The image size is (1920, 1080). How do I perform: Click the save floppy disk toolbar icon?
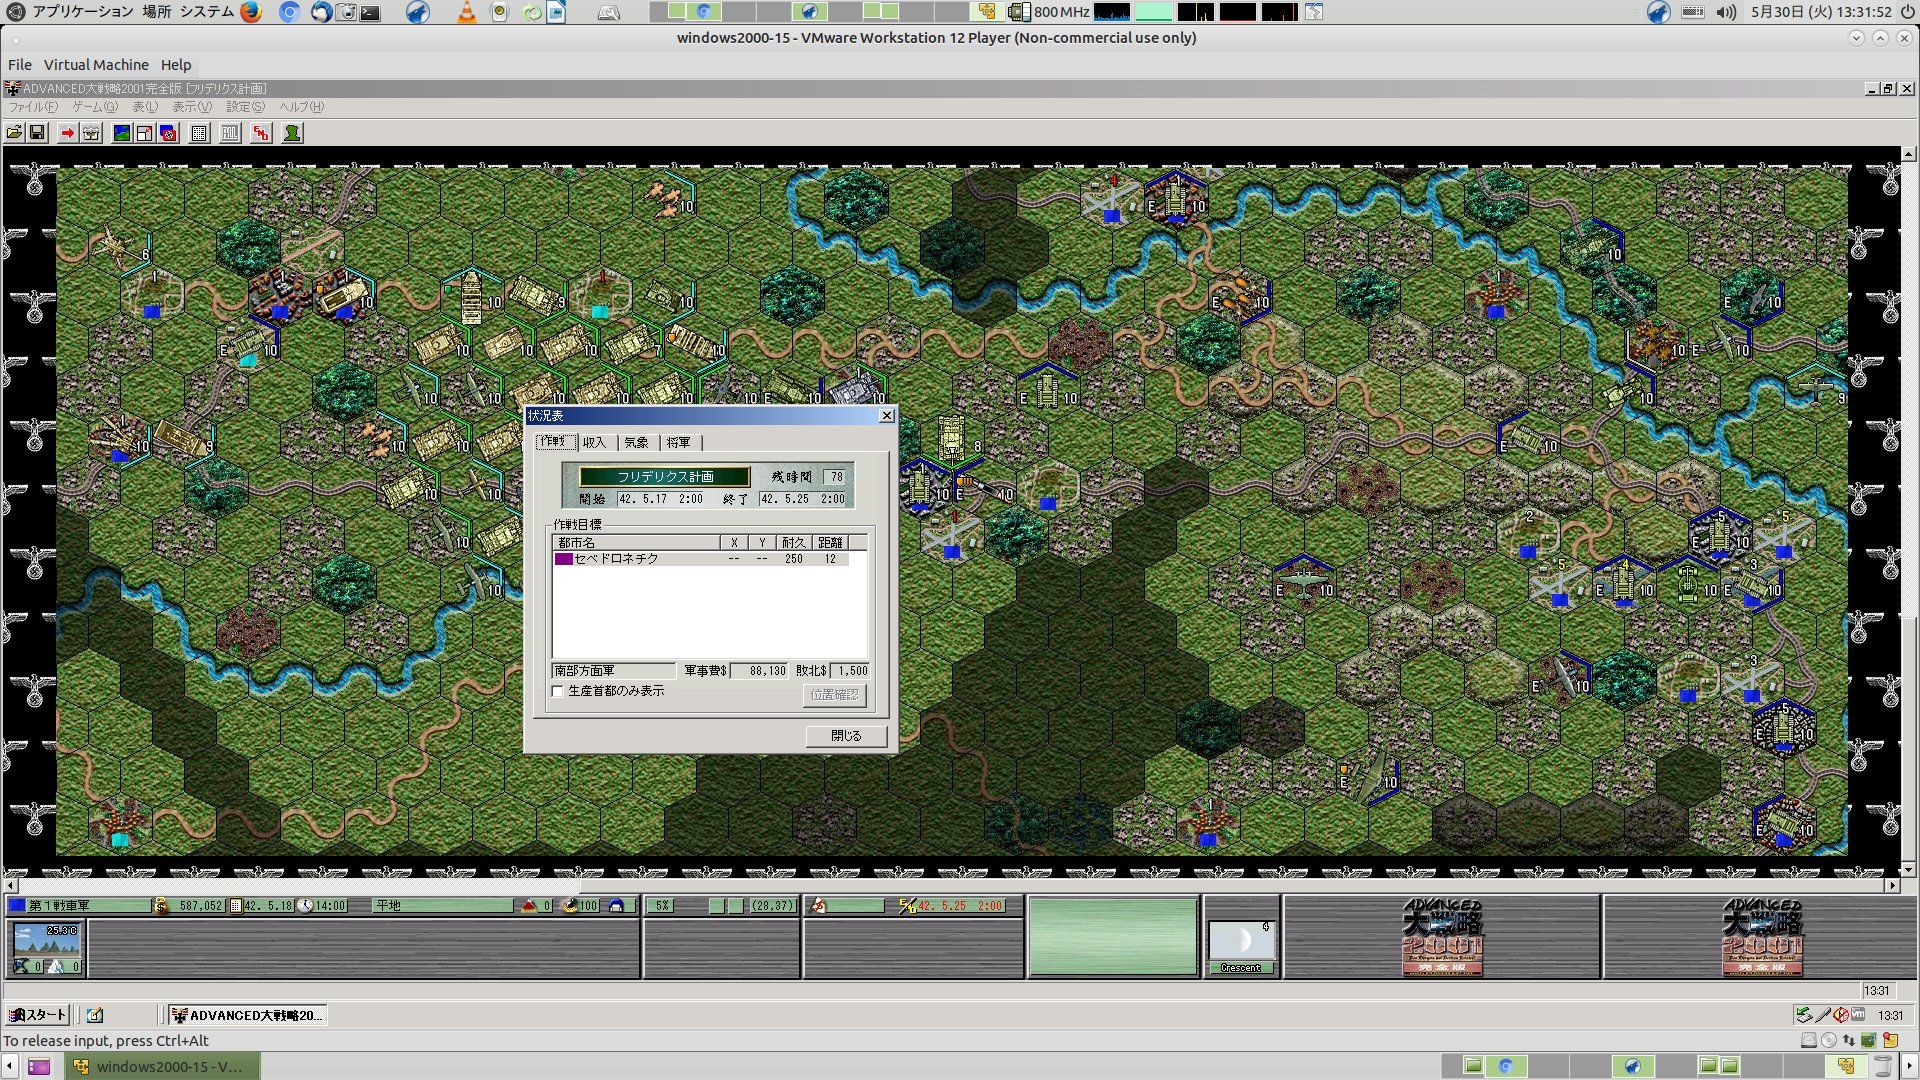point(37,133)
